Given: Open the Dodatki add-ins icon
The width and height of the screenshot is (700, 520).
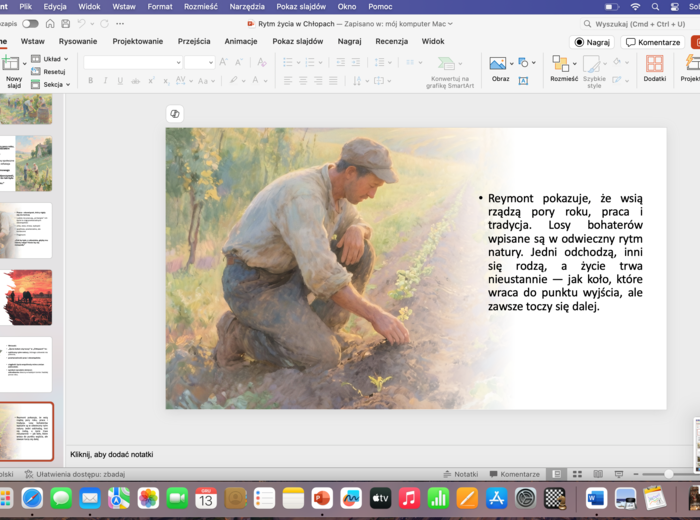Looking at the screenshot, I should pos(654,66).
